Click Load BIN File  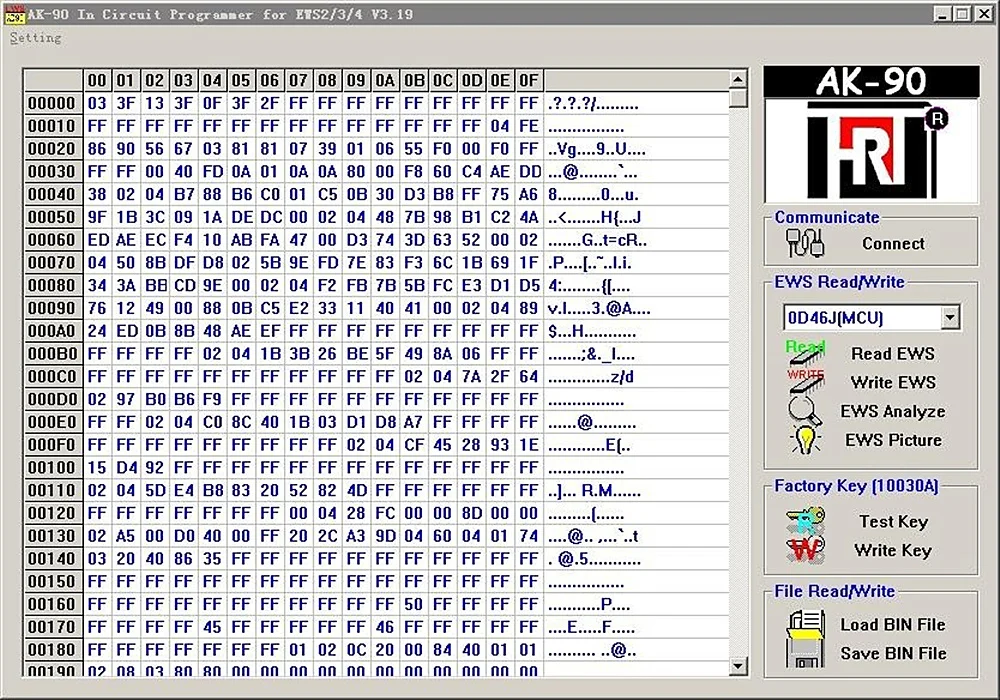pos(893,625)
